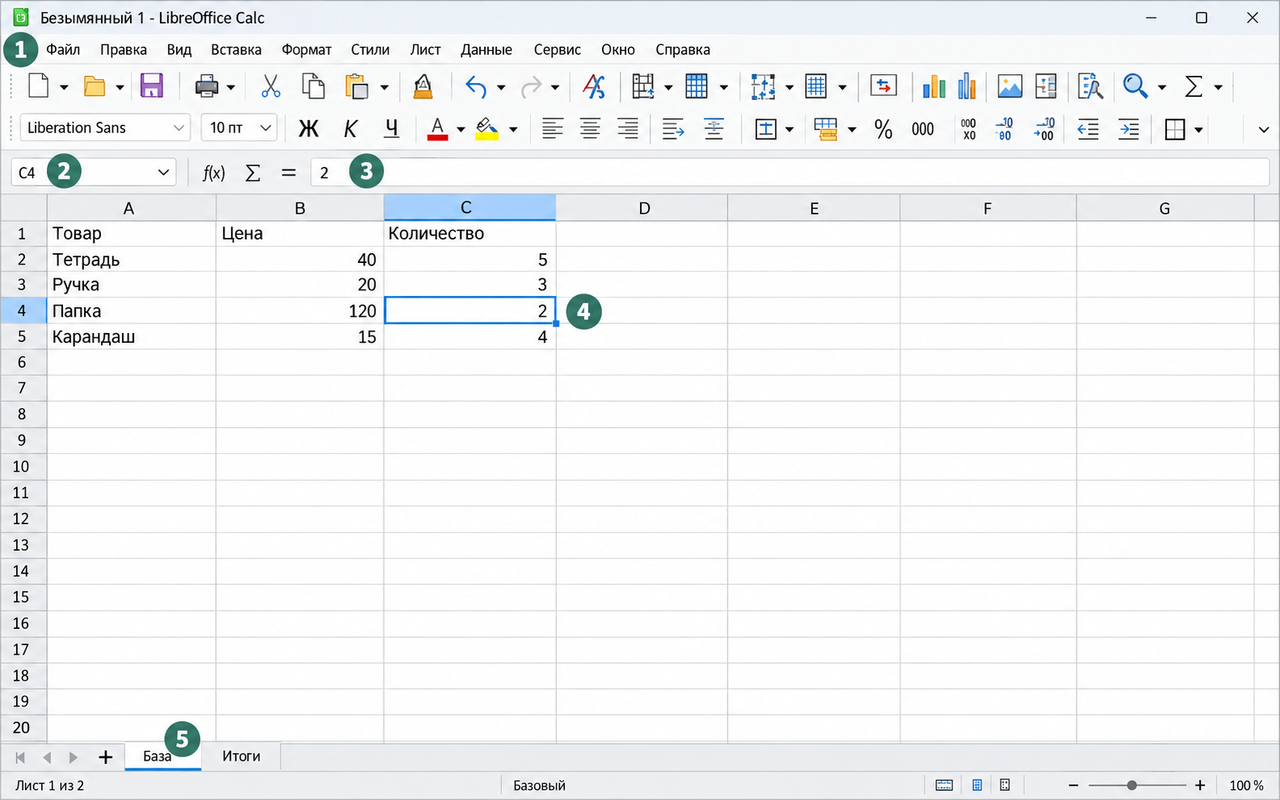Open the f(x) Function Wizard
Image resolution: width=1280 pixels, height=800 pixels.
[x=214, y=173]
